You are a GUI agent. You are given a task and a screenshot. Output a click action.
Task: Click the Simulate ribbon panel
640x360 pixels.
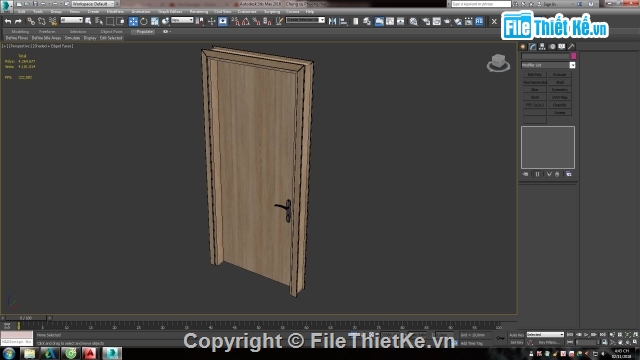tap(72, 38)
